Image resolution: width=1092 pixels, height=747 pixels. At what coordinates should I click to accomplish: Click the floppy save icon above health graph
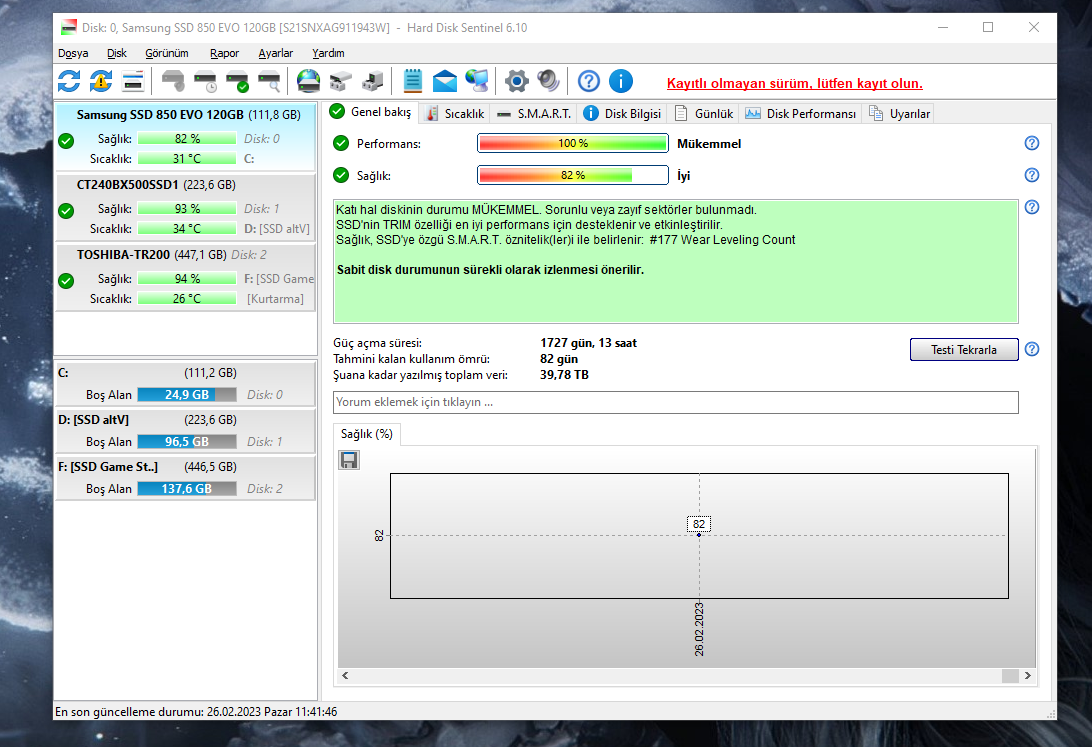point(349,459)
